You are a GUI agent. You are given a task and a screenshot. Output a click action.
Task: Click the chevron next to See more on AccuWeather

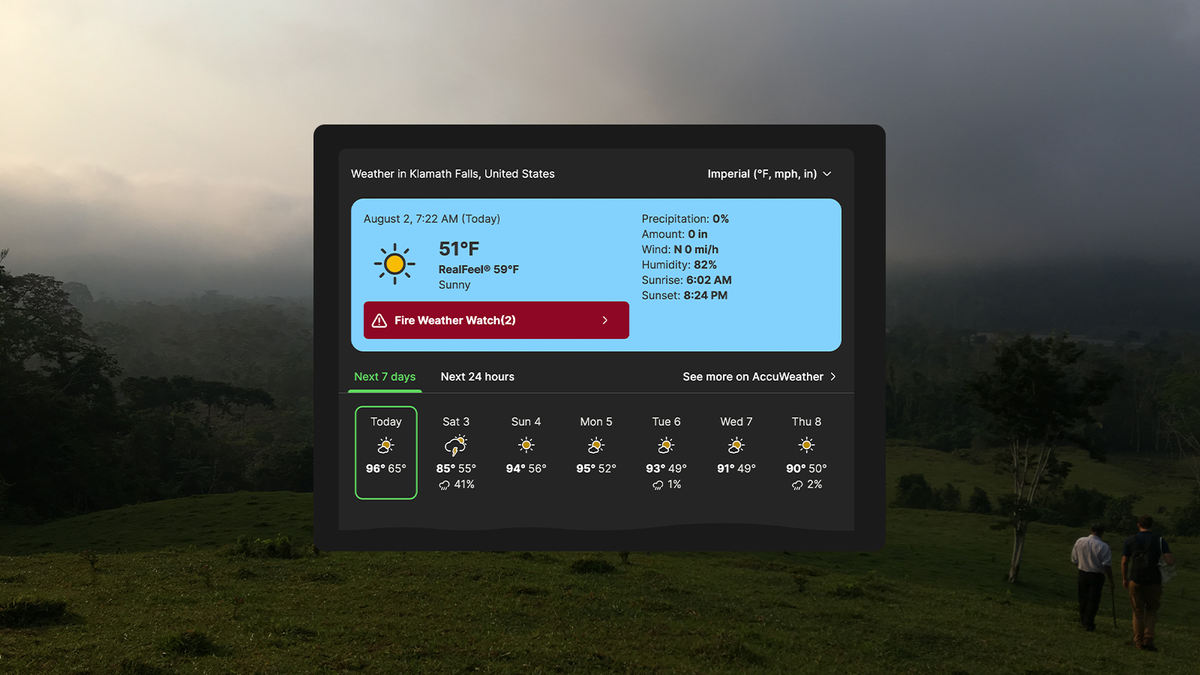coord(831,377)
